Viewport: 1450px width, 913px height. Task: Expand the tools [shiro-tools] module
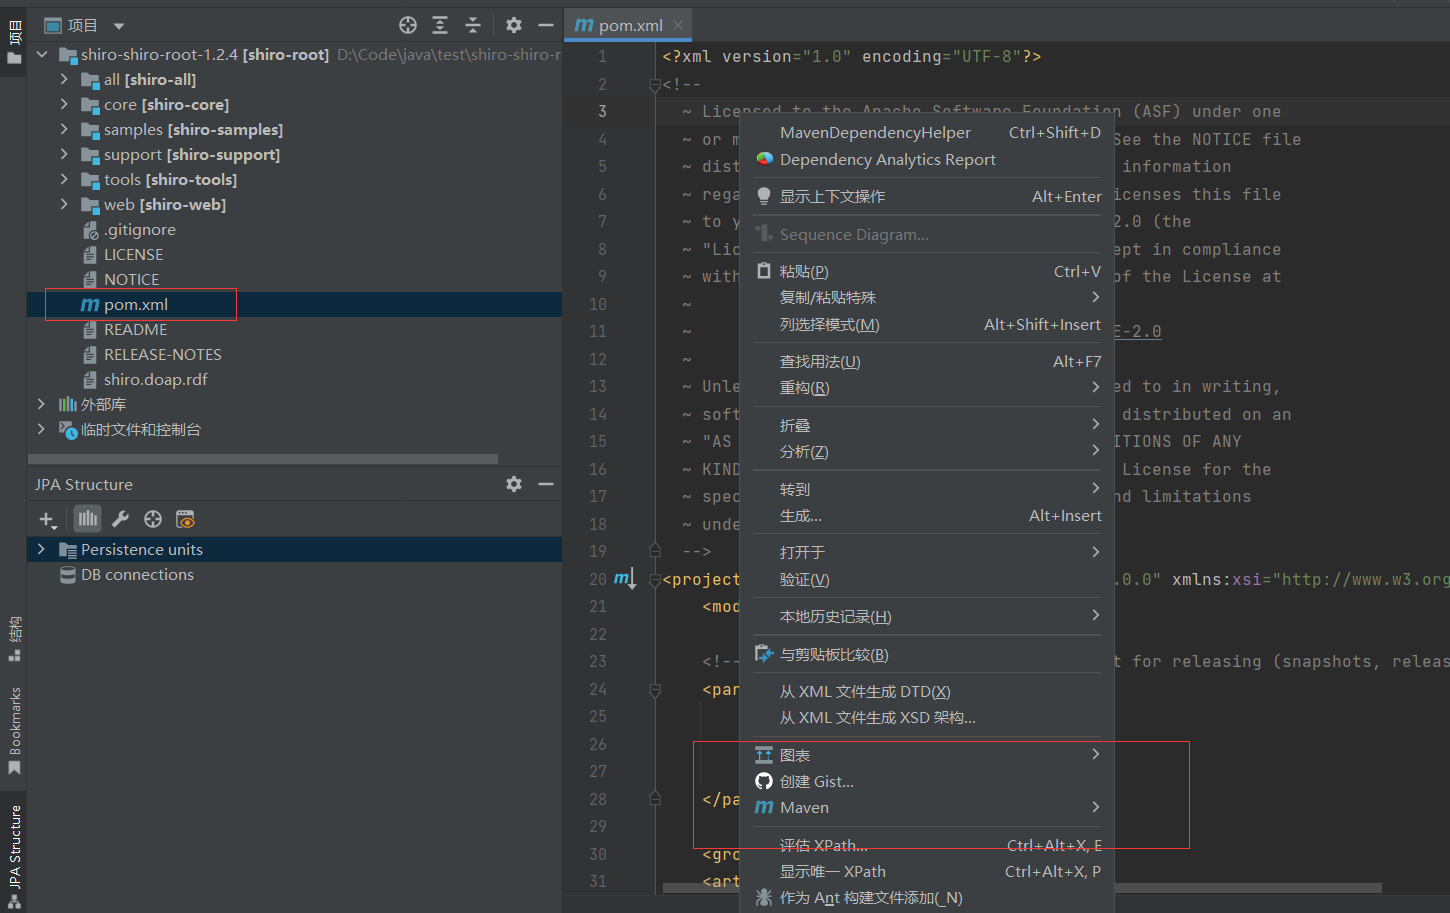64,179
